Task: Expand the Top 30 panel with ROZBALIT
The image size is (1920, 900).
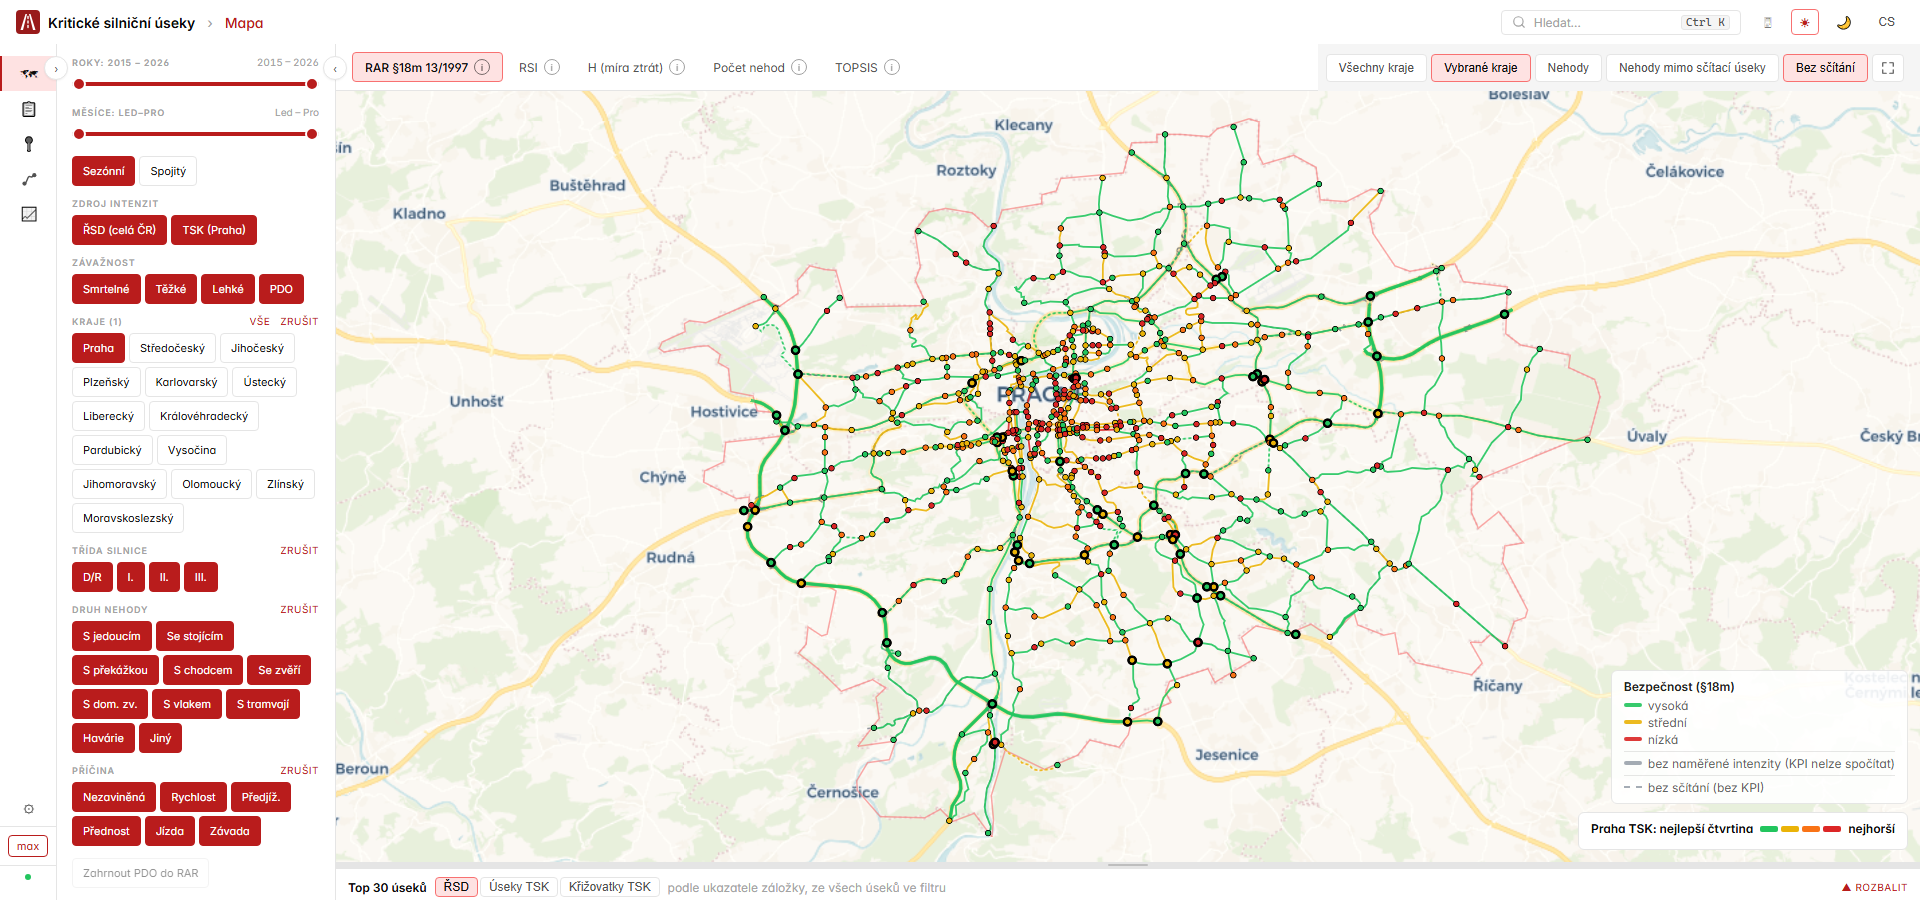Action: coord(1875,887)
